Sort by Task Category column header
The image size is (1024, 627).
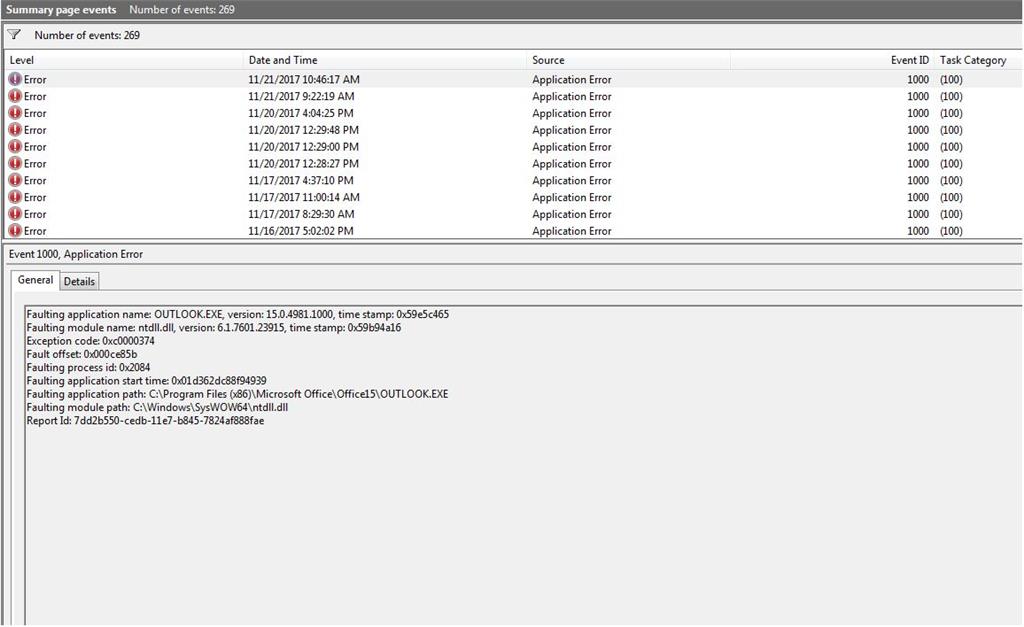click(x=978, y=60)
